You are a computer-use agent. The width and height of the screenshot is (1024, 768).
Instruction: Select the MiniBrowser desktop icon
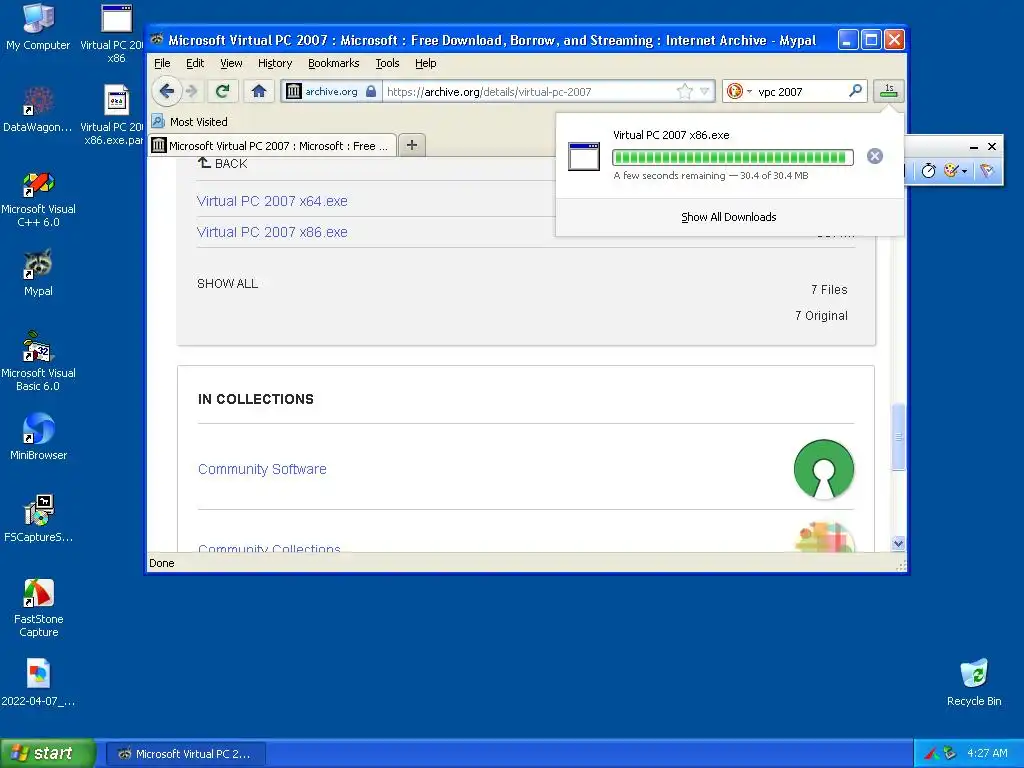coord(38,436)
